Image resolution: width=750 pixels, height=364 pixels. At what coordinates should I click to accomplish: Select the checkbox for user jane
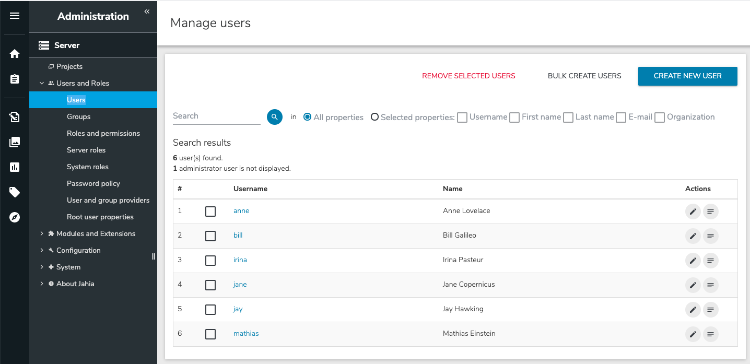coord(210,285)
